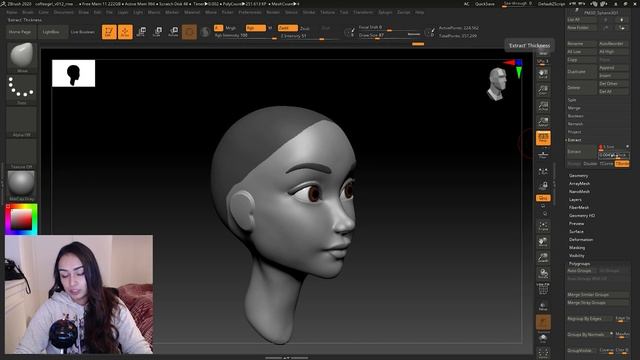
Task: Select the Draw mode button
Action: pos(125,32)
